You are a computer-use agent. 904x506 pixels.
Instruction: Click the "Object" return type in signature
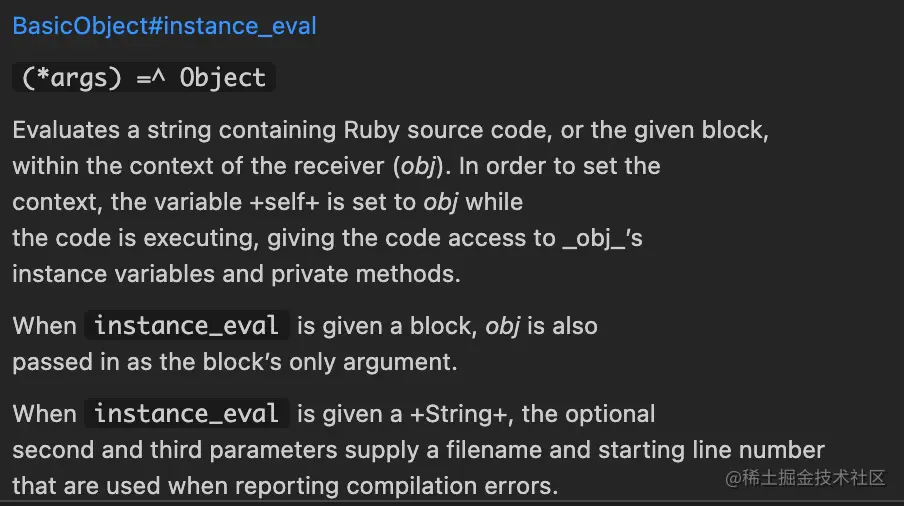pos(223,78)
